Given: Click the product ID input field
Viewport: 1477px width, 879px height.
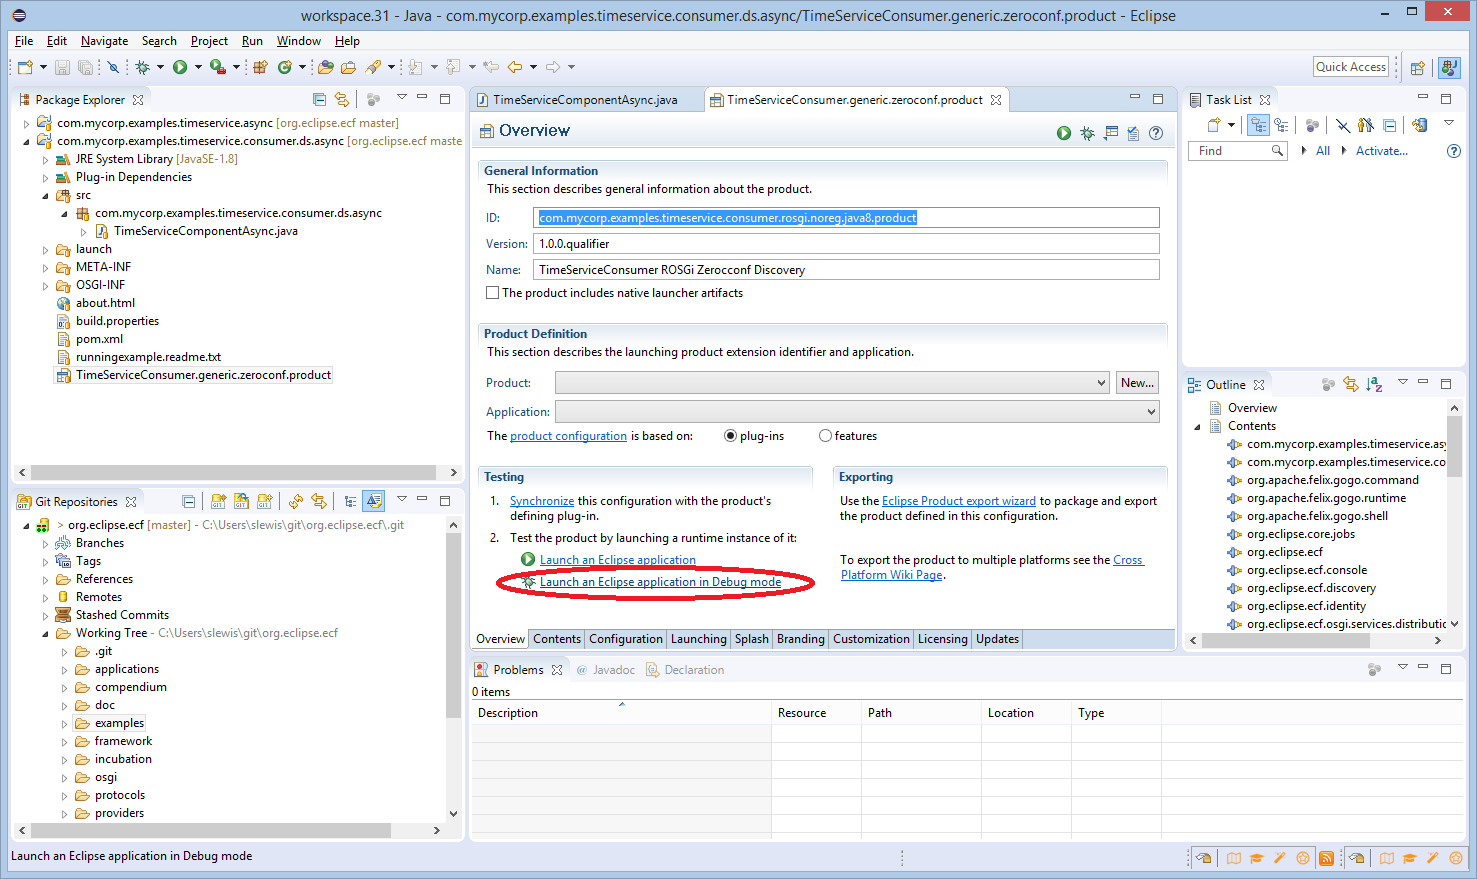Looking at the screenshot, I should 846,218.
